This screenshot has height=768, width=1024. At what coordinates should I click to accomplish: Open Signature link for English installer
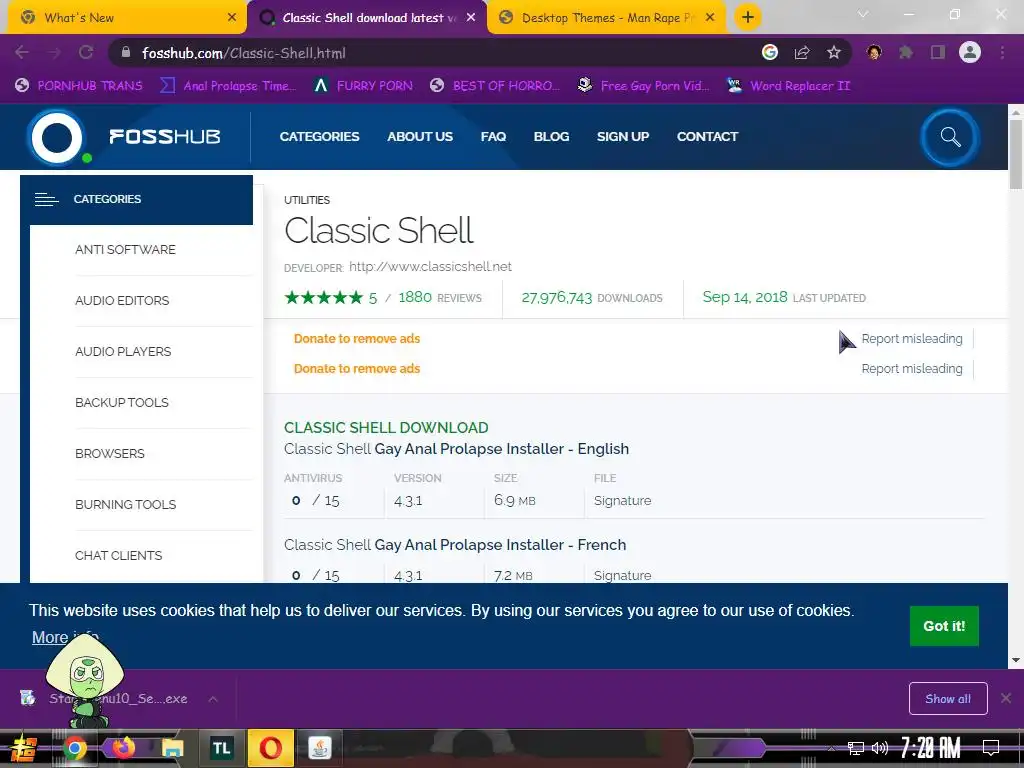point(622,501)
